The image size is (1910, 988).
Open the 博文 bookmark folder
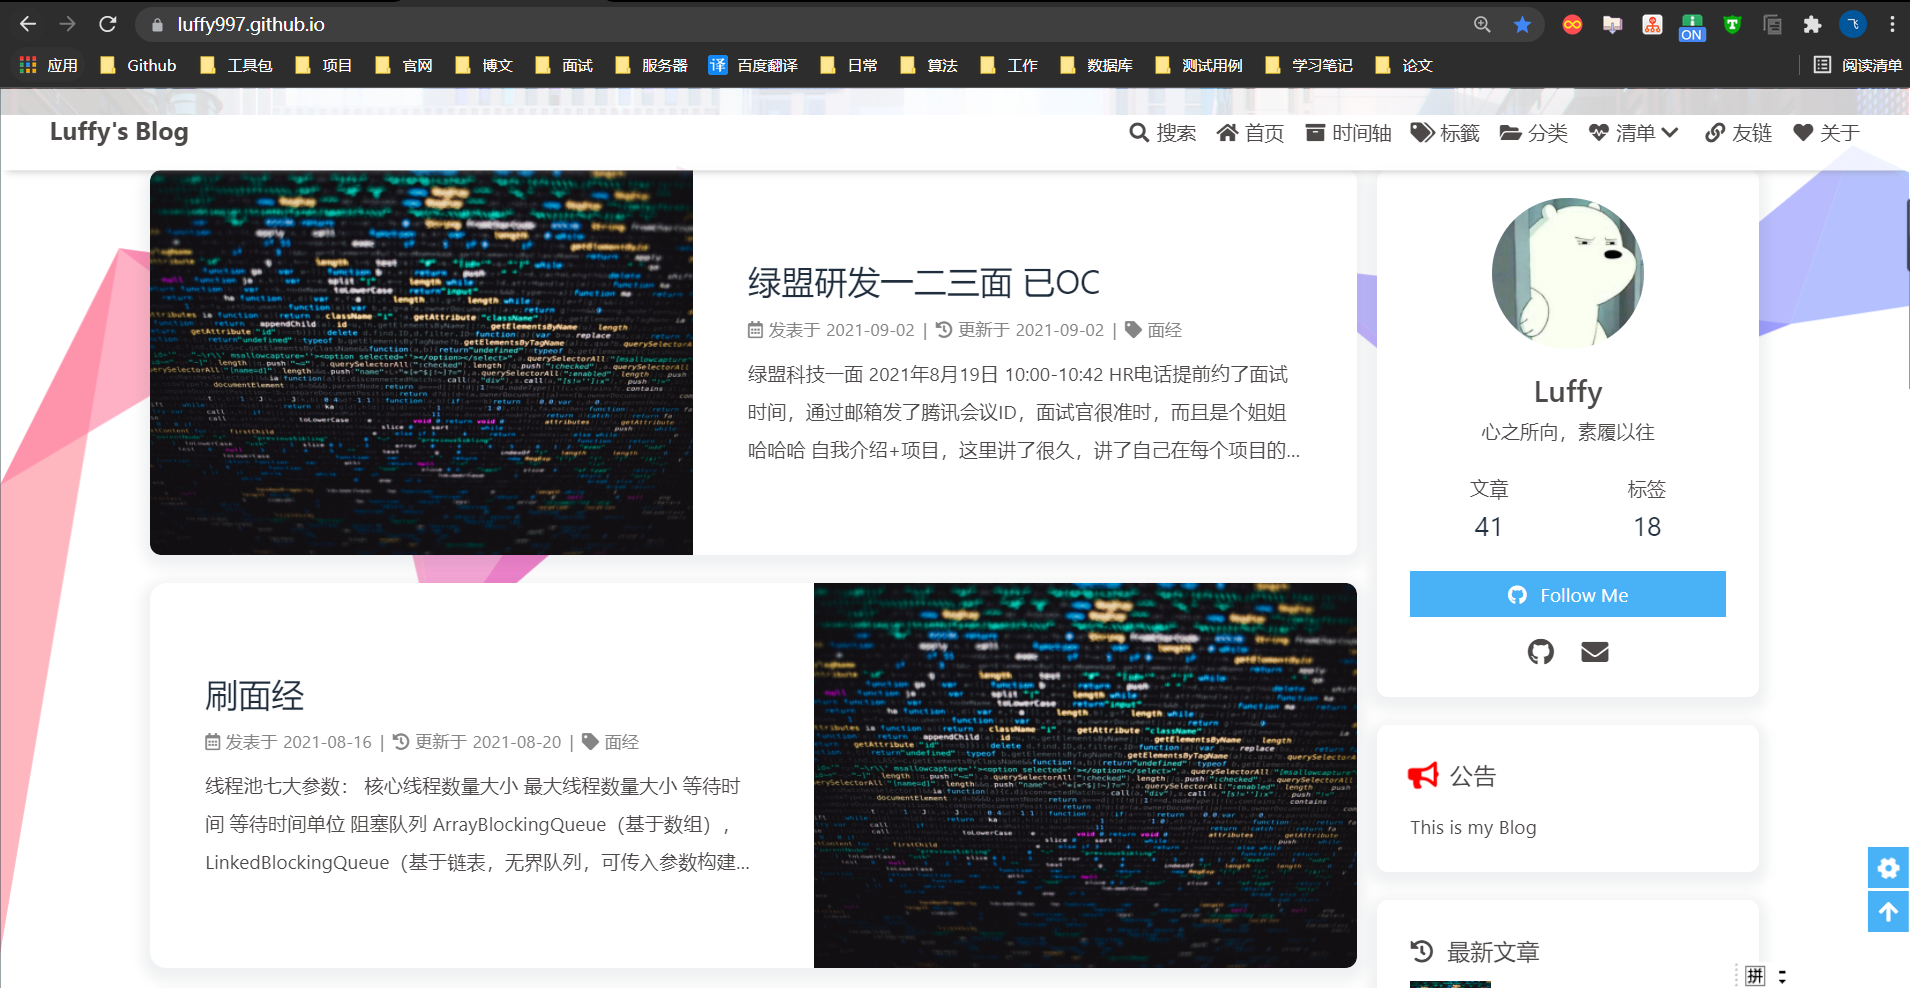pos(484,65)
